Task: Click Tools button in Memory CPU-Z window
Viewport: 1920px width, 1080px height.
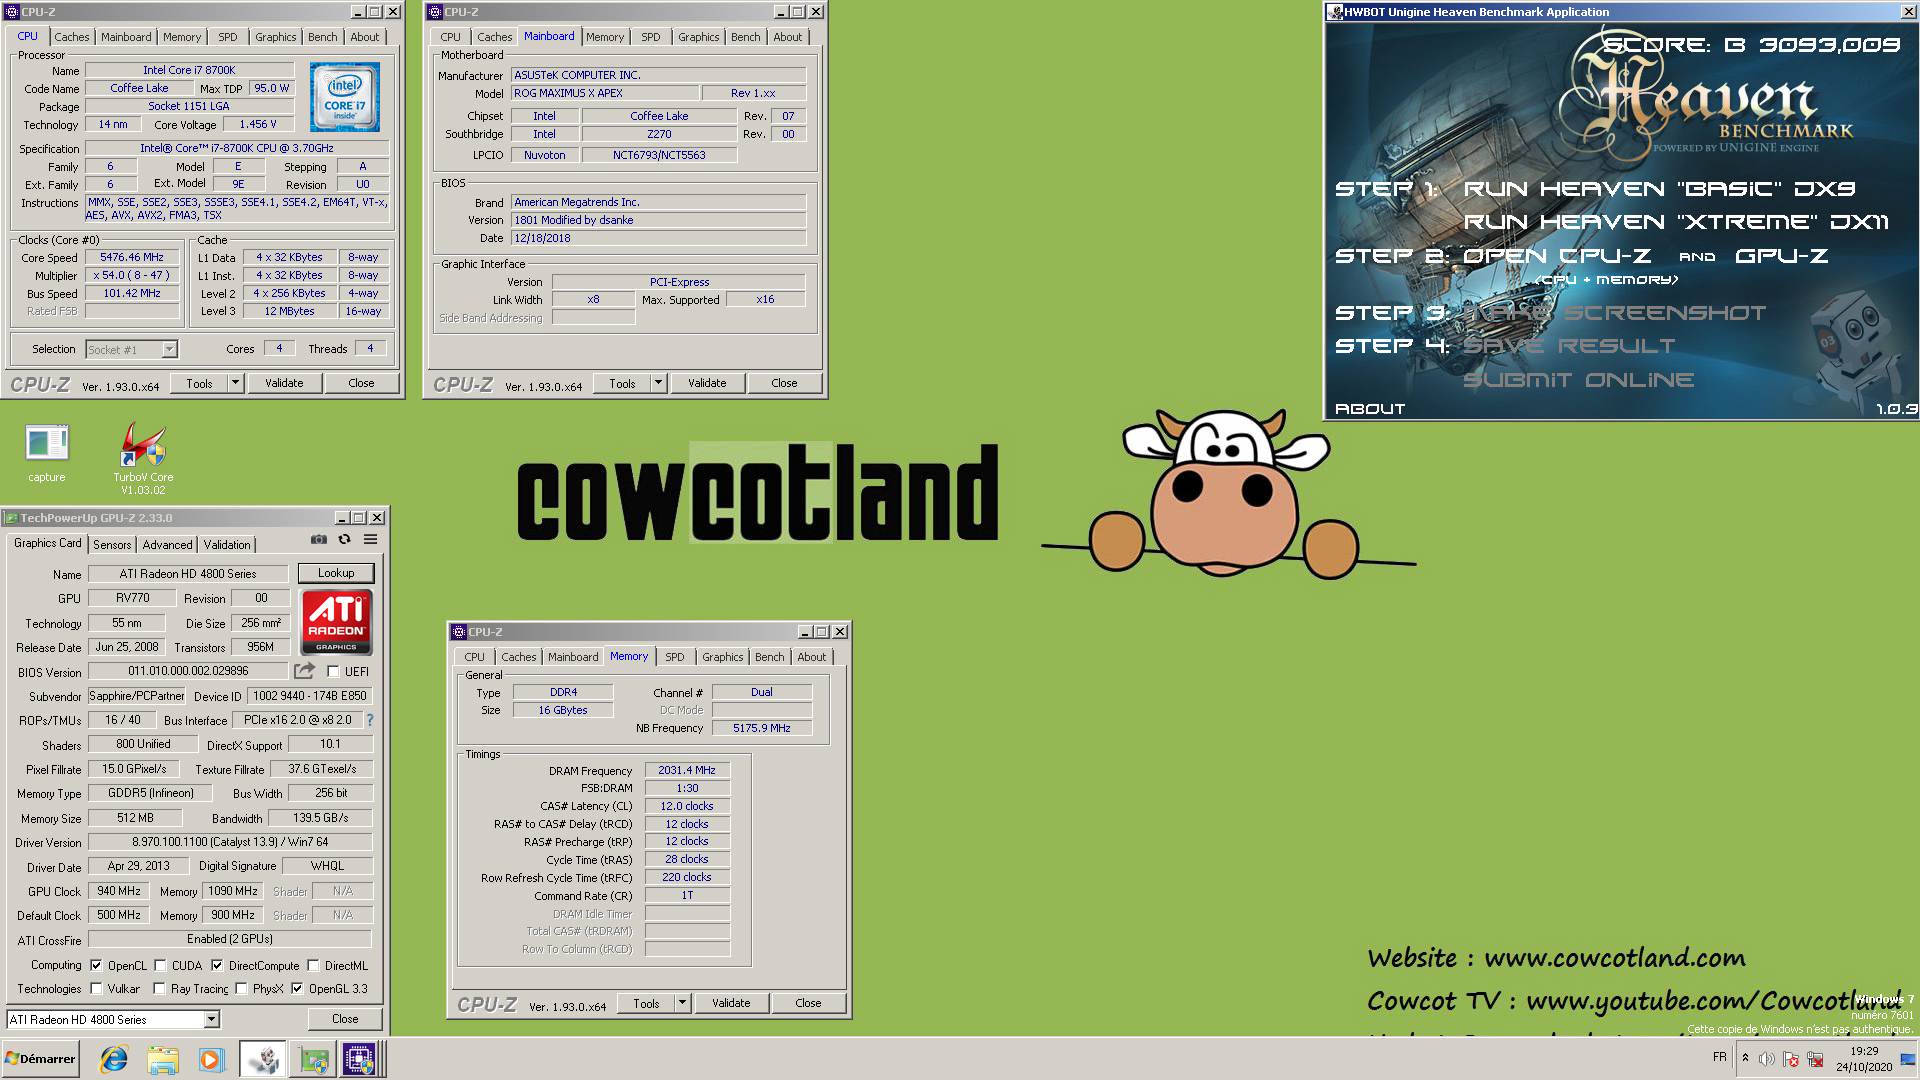Action: [x=646, y=1003]
